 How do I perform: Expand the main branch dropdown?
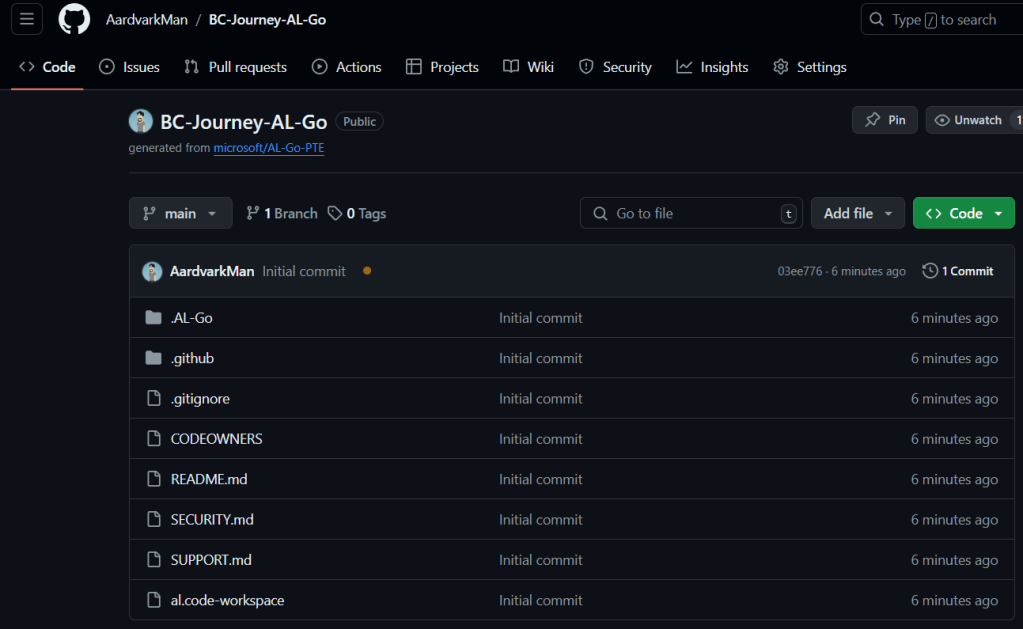click(x=180, y=213)
